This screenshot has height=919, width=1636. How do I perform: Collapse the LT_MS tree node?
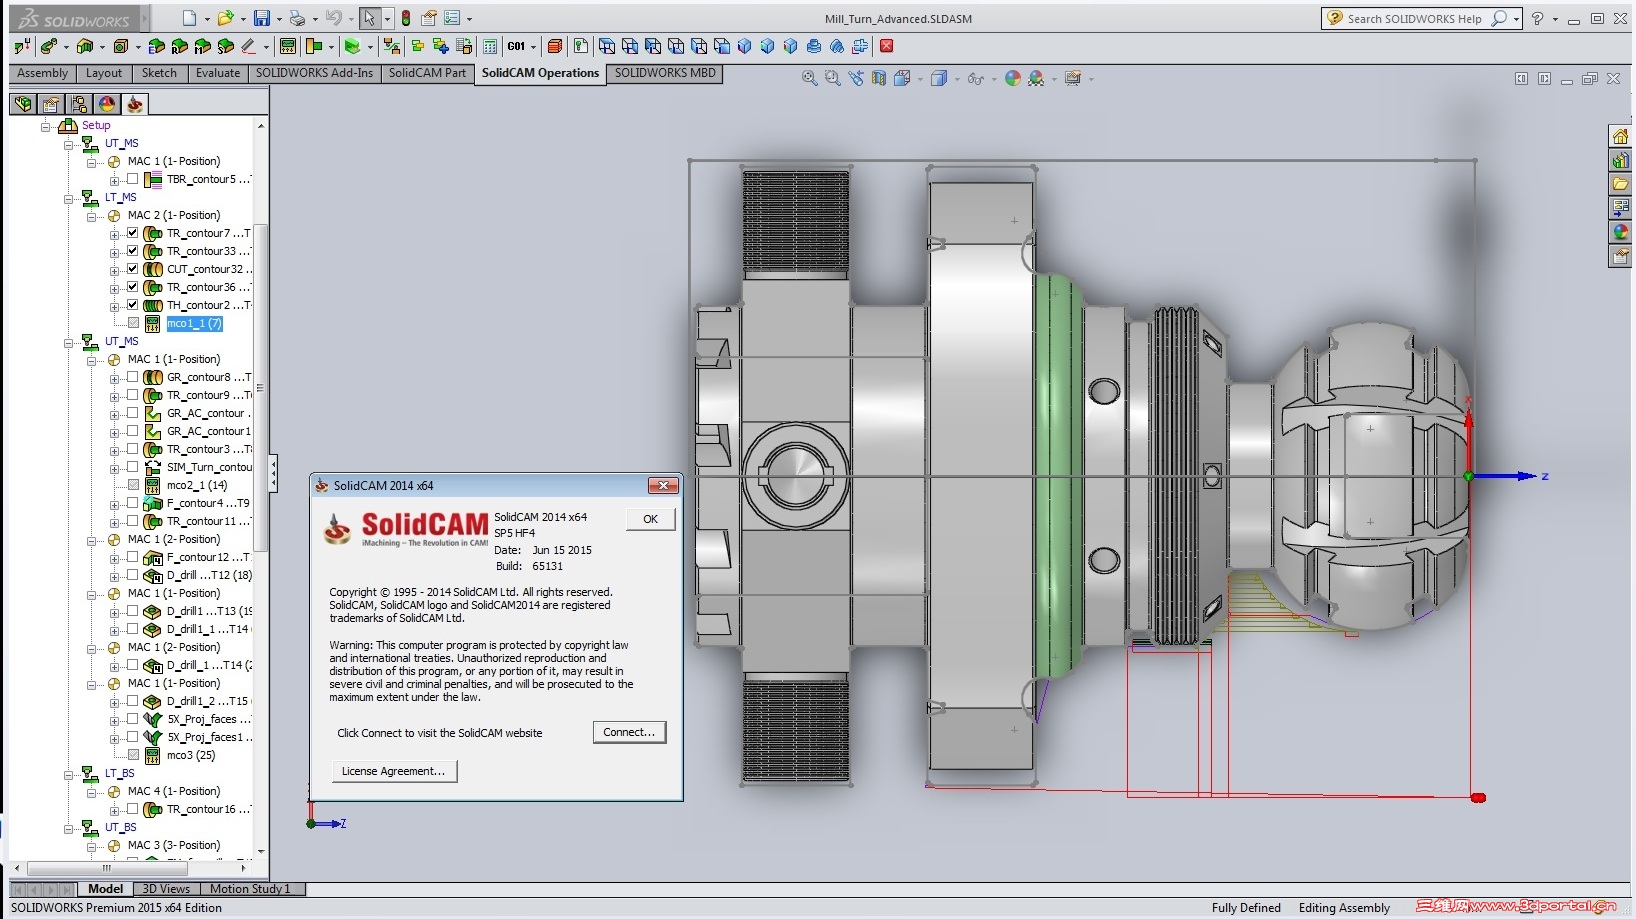click(x=69, y=198)
